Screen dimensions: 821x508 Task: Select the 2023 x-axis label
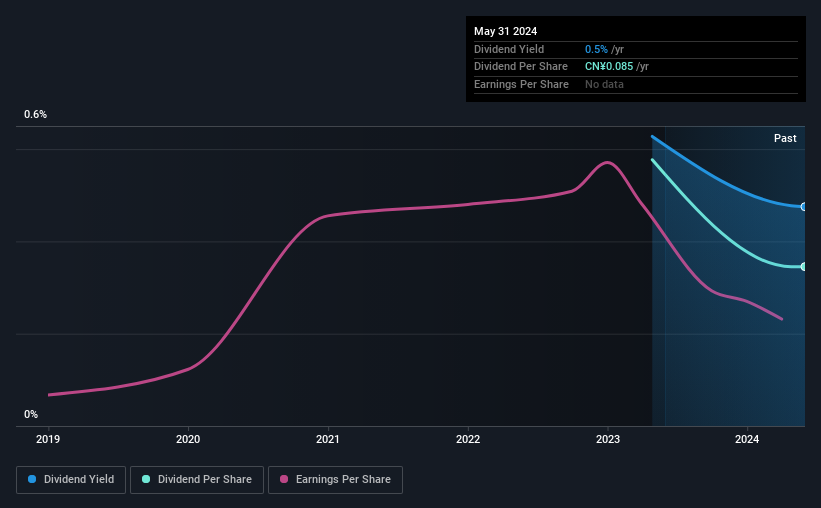[x=608, y=439]
